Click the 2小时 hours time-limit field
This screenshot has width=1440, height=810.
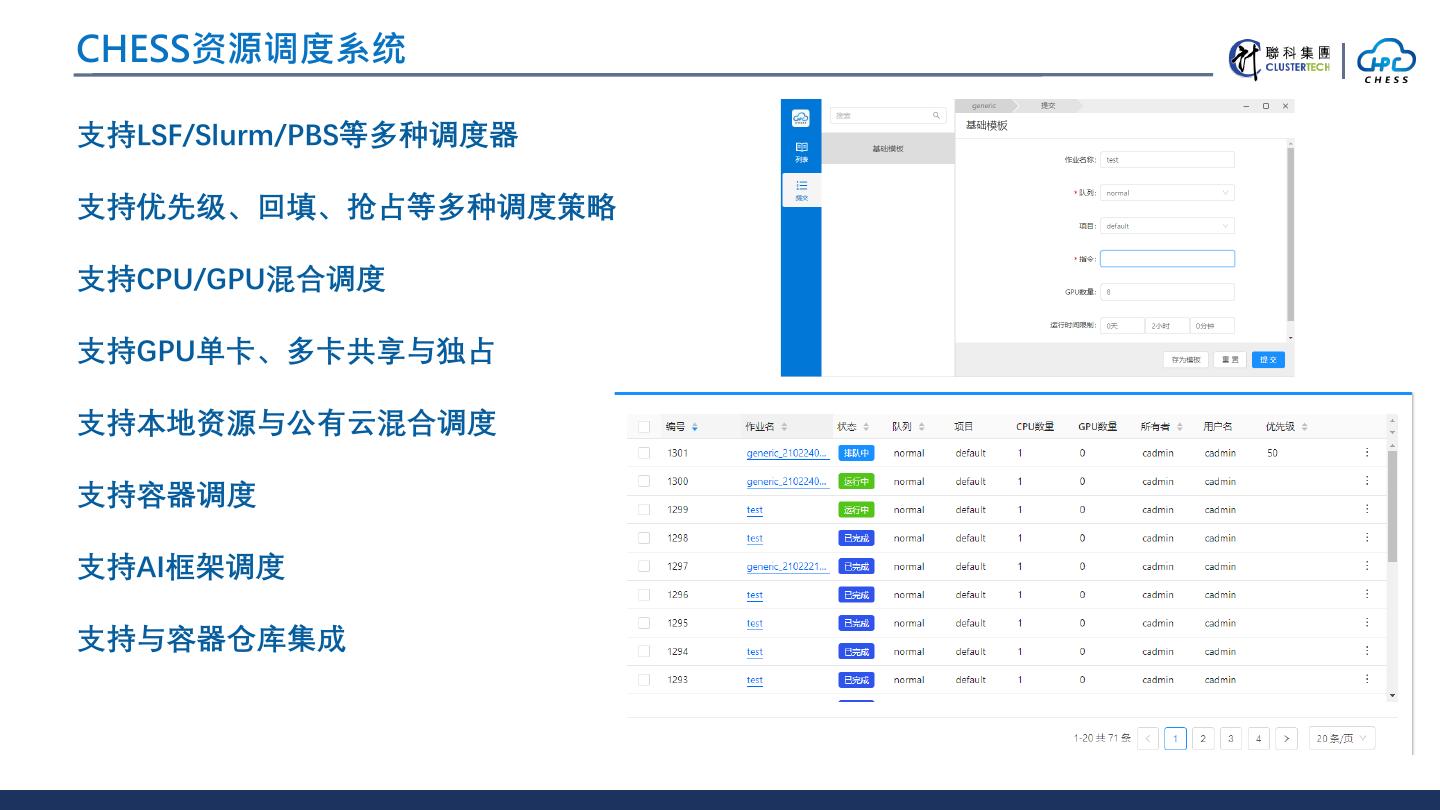(x=1167, y=326)
